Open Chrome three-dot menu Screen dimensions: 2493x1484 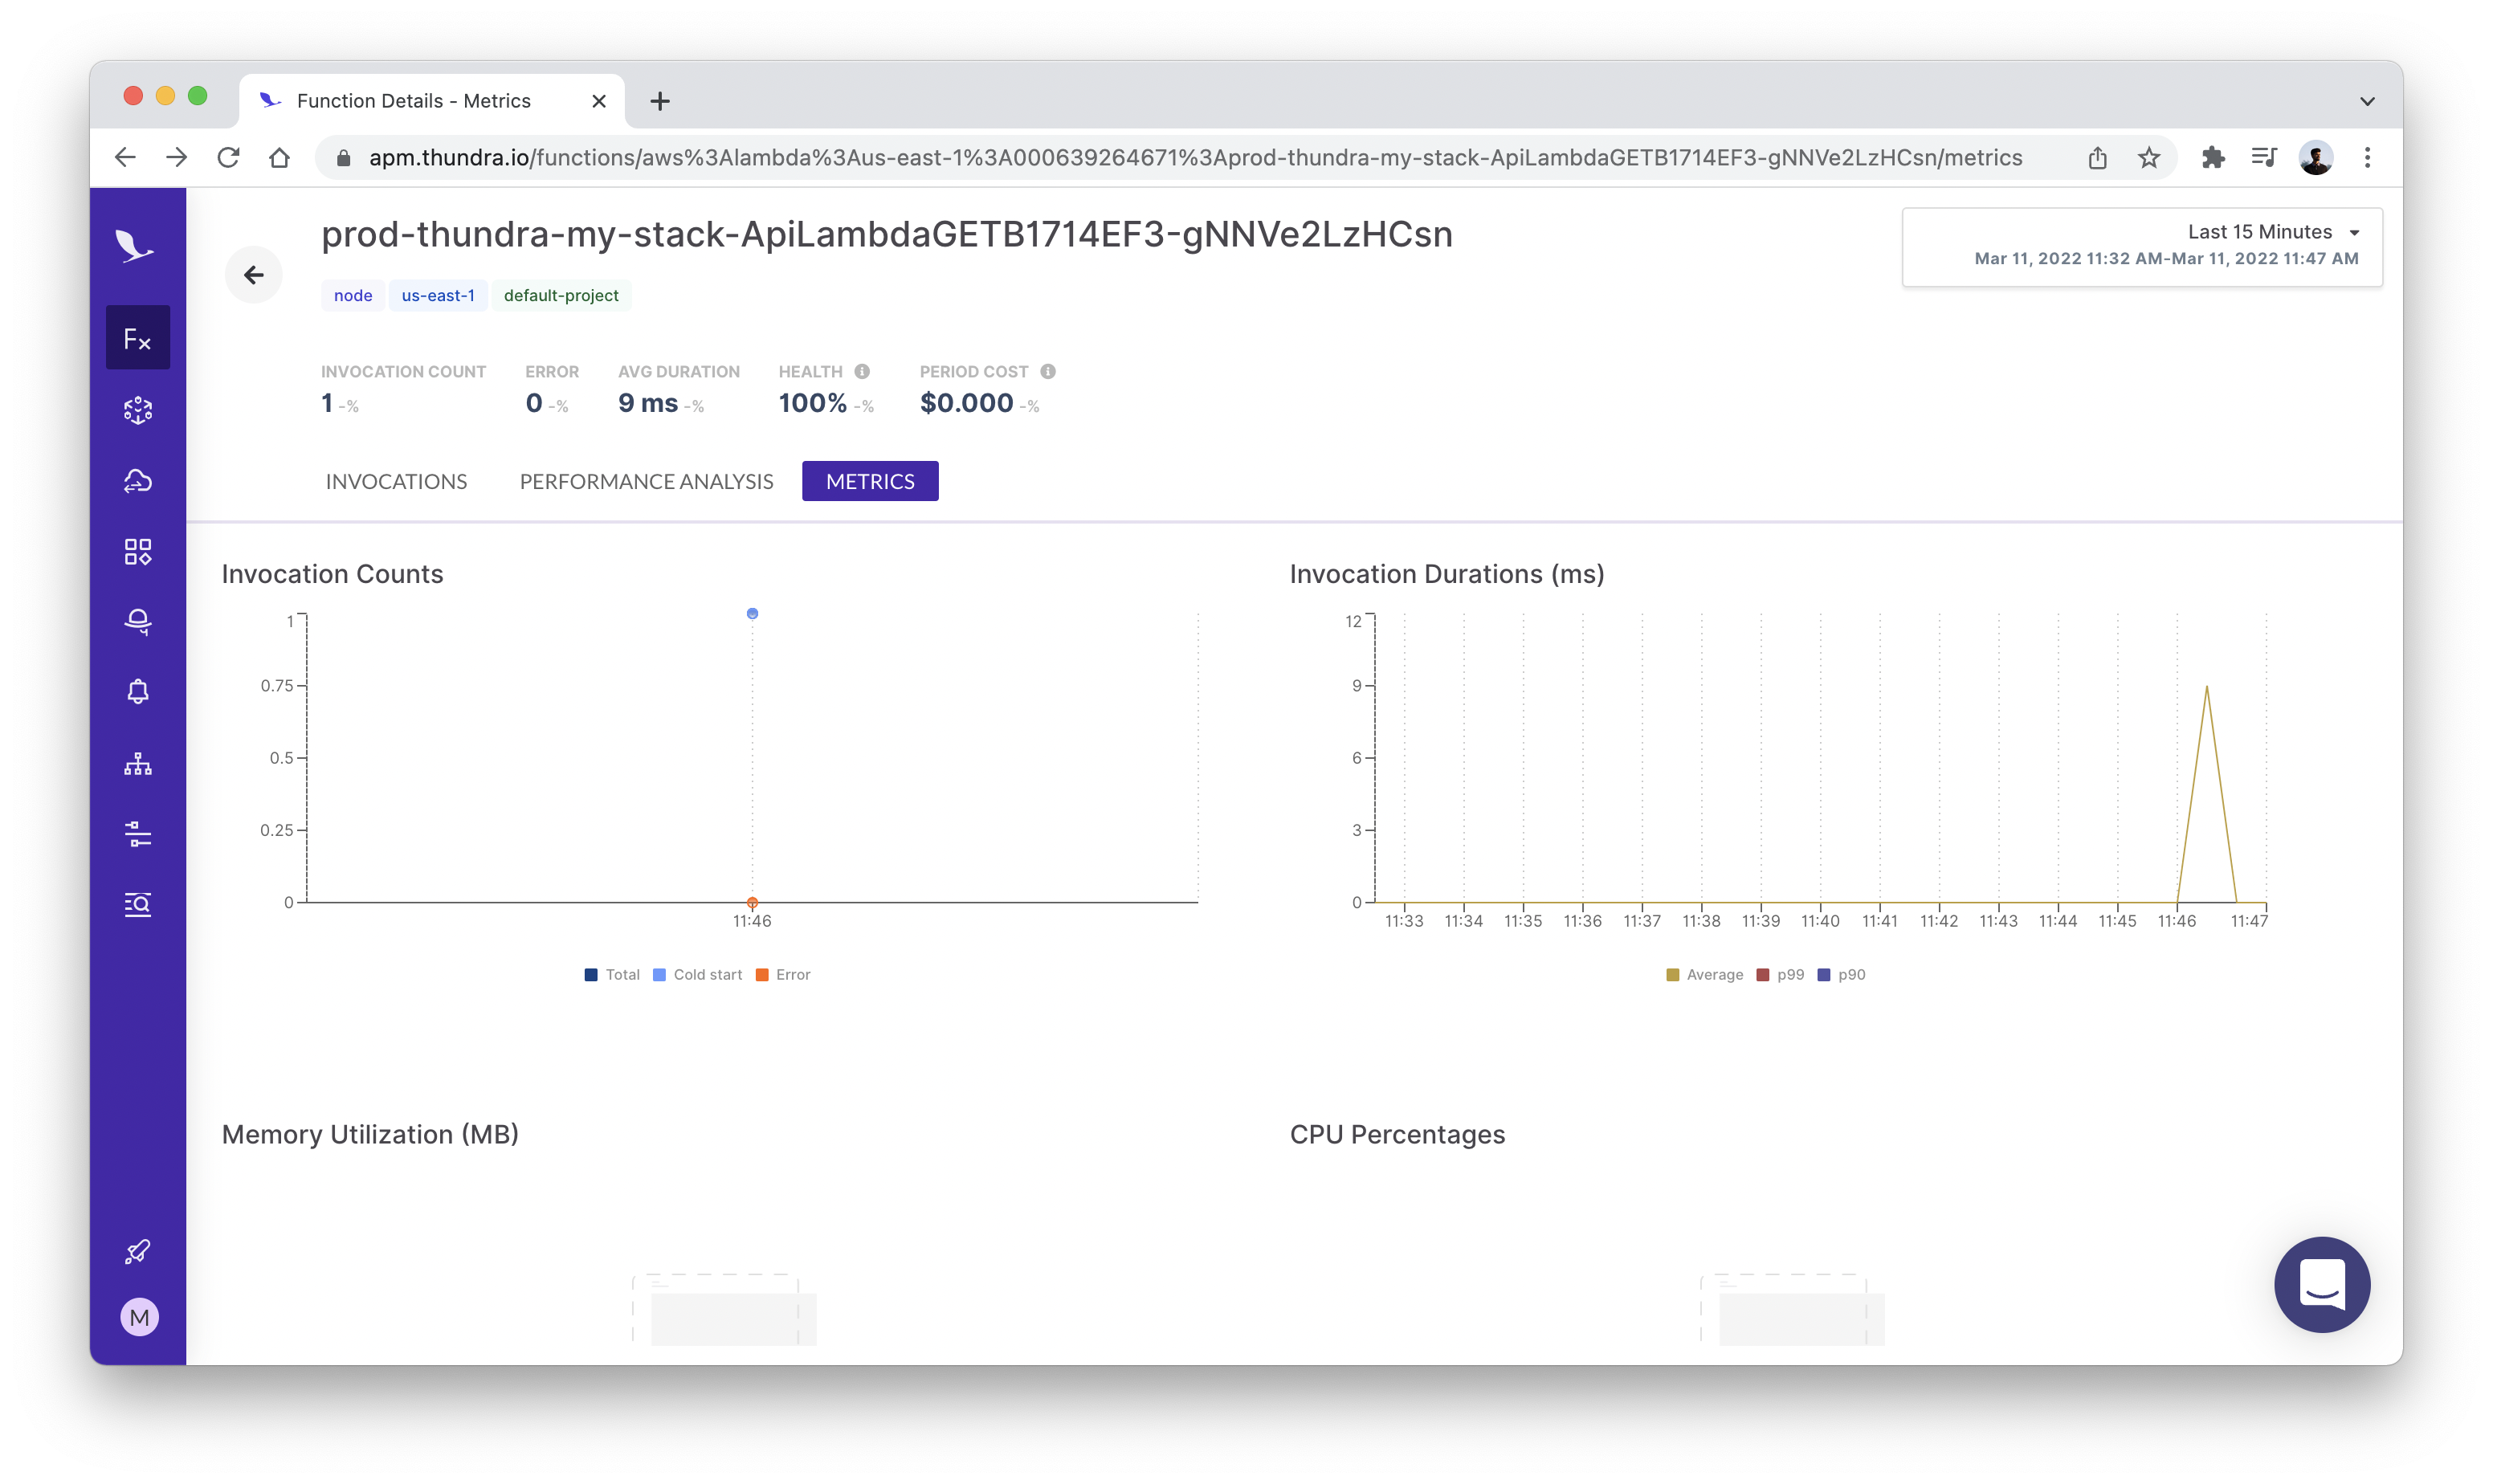tap(2367, 157)
